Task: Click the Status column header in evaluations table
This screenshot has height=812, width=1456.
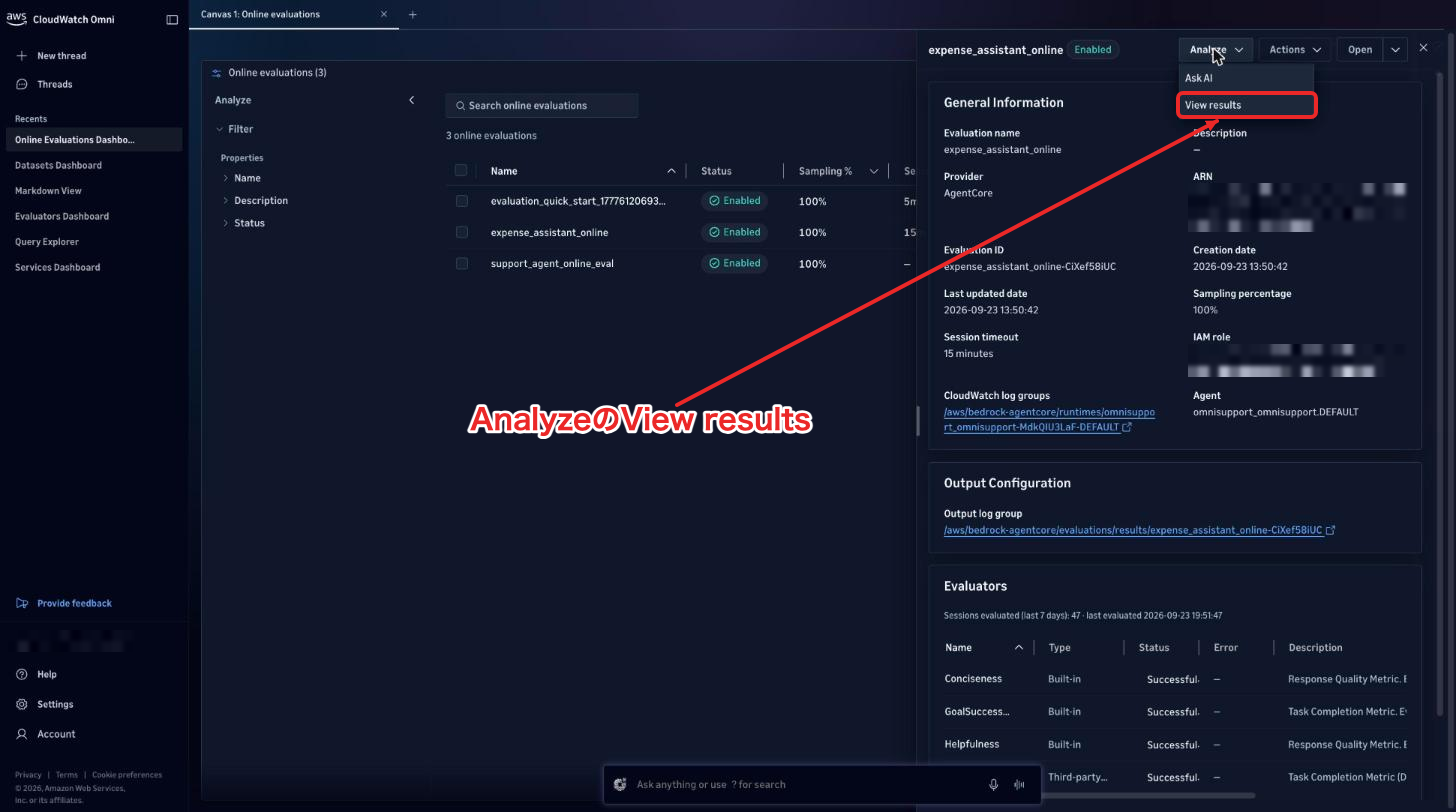Action: pyautogui.click(x=716, y=171)
